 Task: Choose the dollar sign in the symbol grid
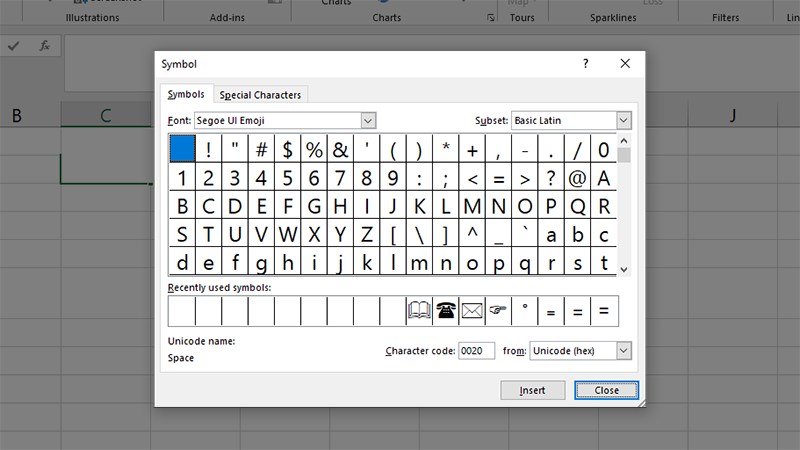coord(287,150)
